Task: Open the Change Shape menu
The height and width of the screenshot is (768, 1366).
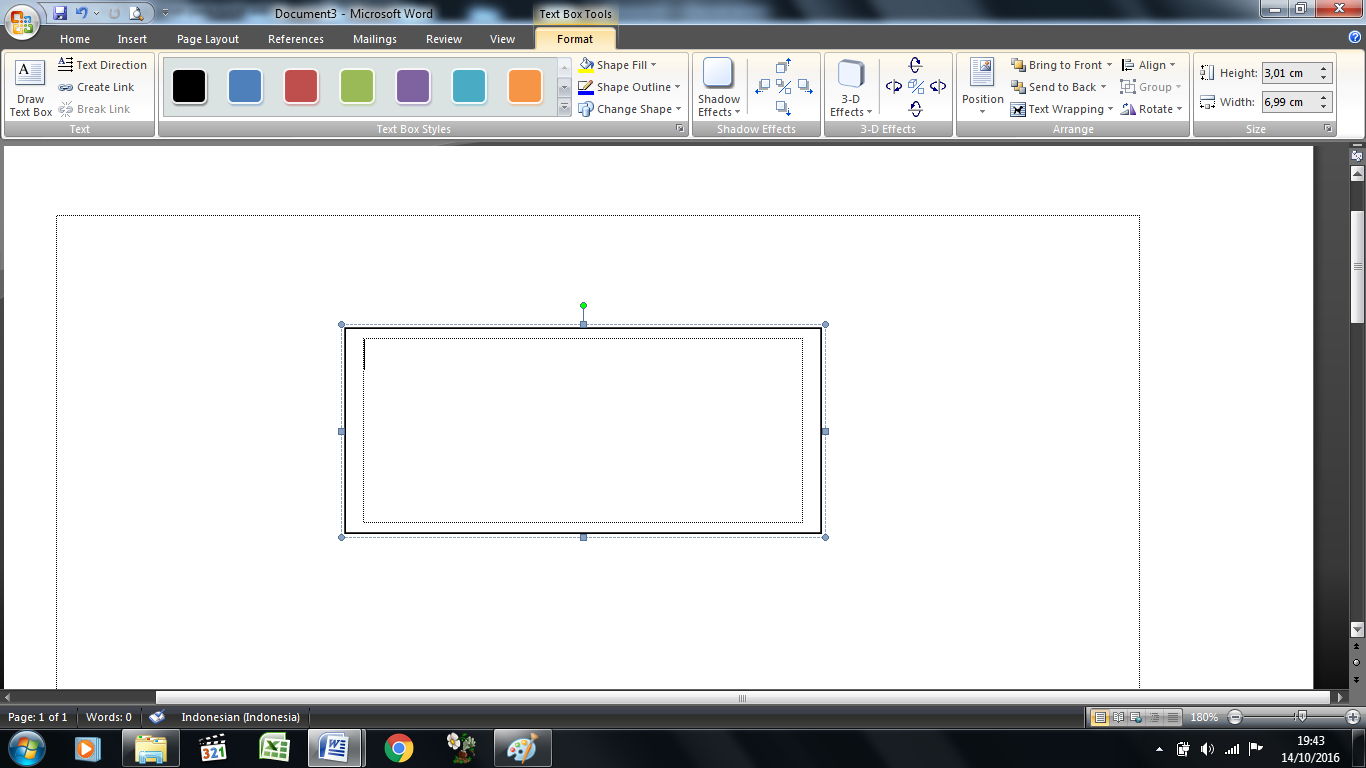Action: coord(630,109)
